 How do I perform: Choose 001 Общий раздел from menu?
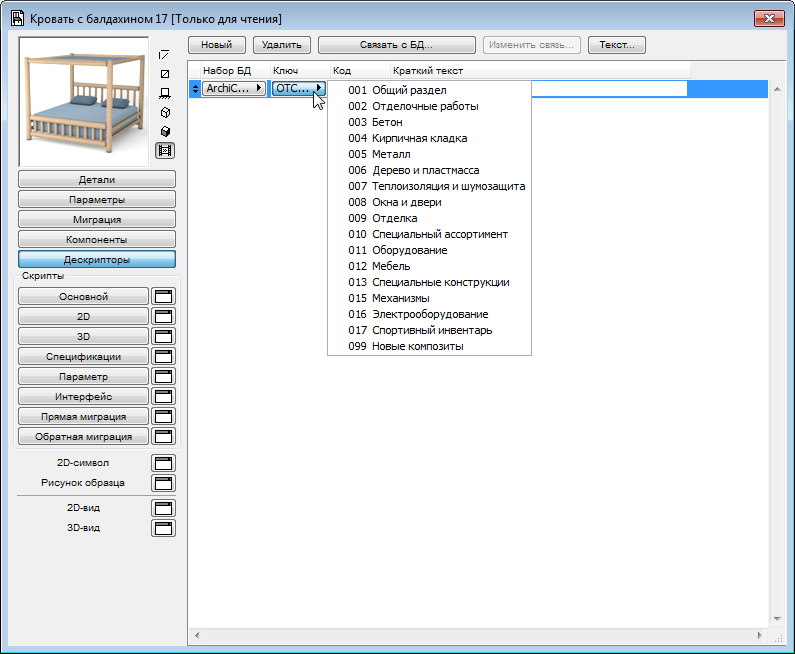pyautogui.click(x=429, y=90)
